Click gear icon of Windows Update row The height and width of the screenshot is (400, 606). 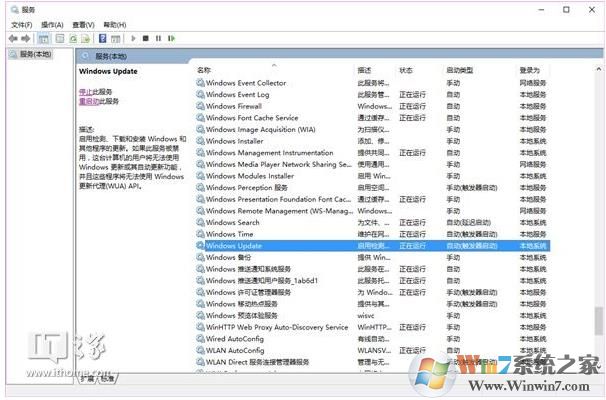(x=200, y=245)
